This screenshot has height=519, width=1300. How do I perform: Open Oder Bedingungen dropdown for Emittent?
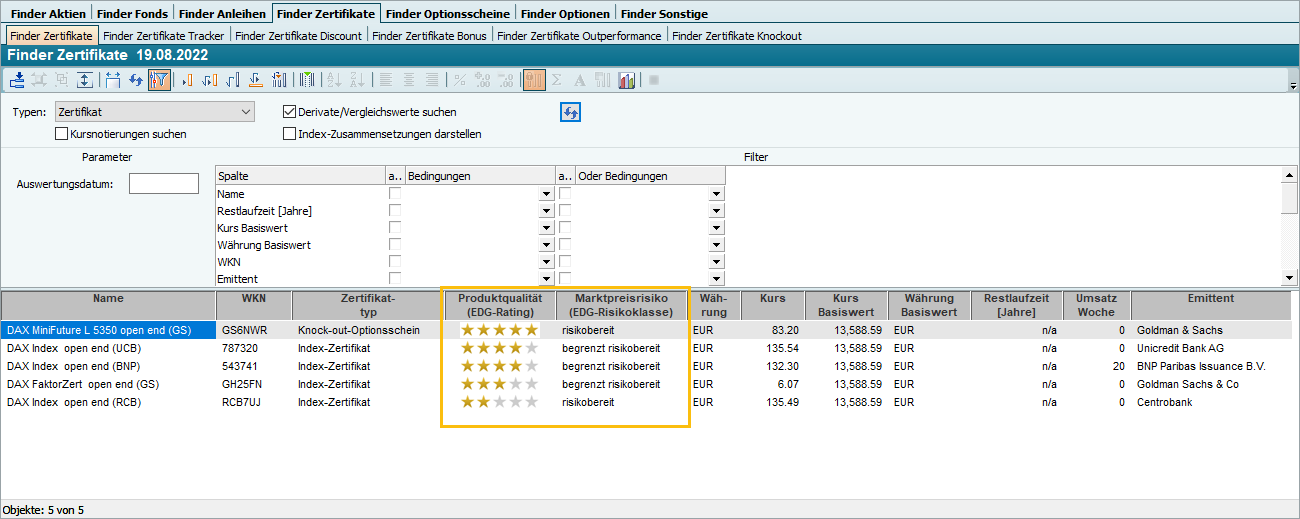[x=716, y=279]
